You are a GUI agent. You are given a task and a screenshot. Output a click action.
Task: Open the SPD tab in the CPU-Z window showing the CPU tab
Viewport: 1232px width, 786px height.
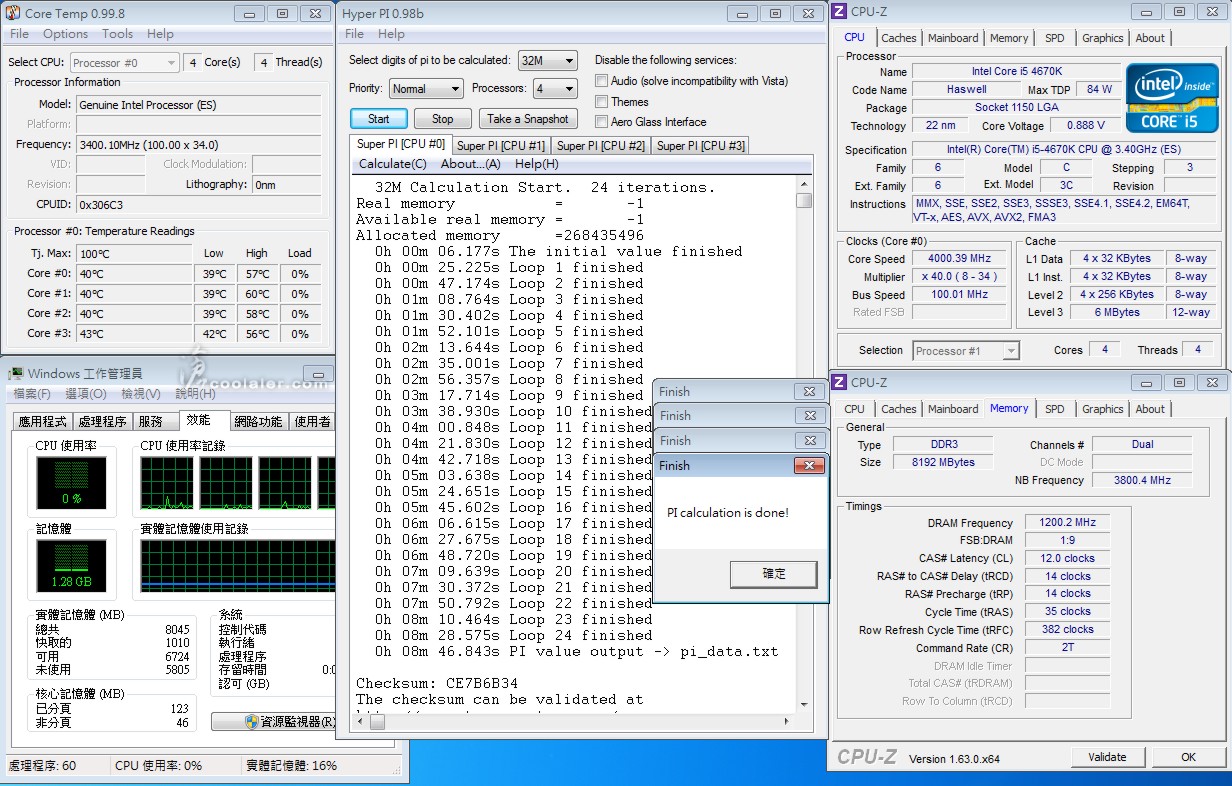(x=1055, y=38)
